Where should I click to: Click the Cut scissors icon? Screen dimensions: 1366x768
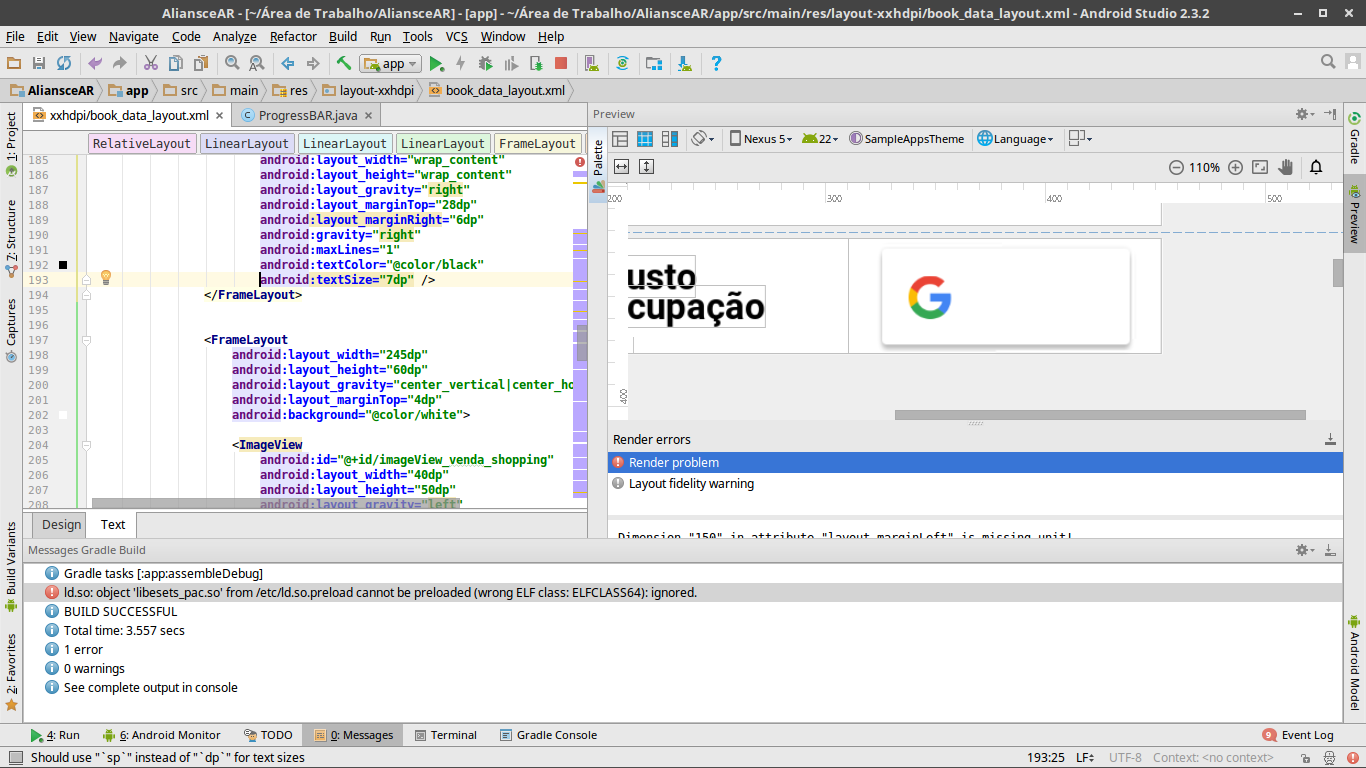(151, 63)
